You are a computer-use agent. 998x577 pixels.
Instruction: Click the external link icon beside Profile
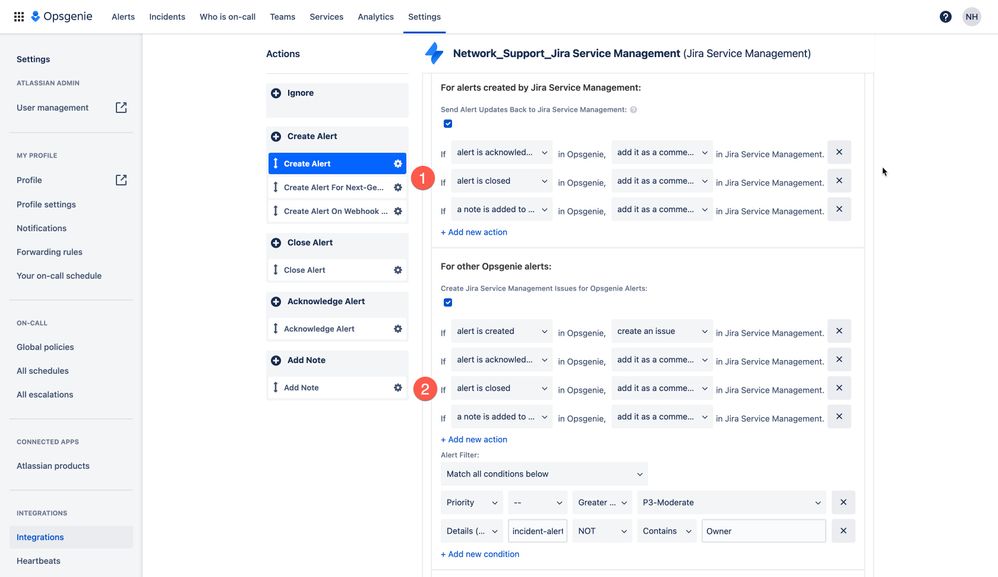[121, 180]
